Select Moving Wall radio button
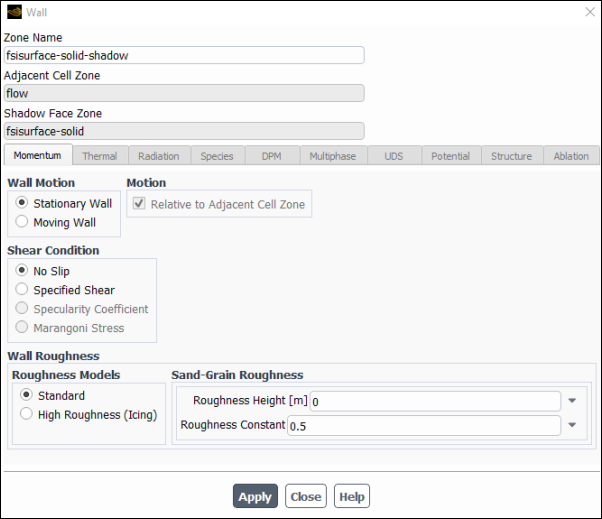Image resolution: width=602 pixels, height=519 pixels. point(22,221)
